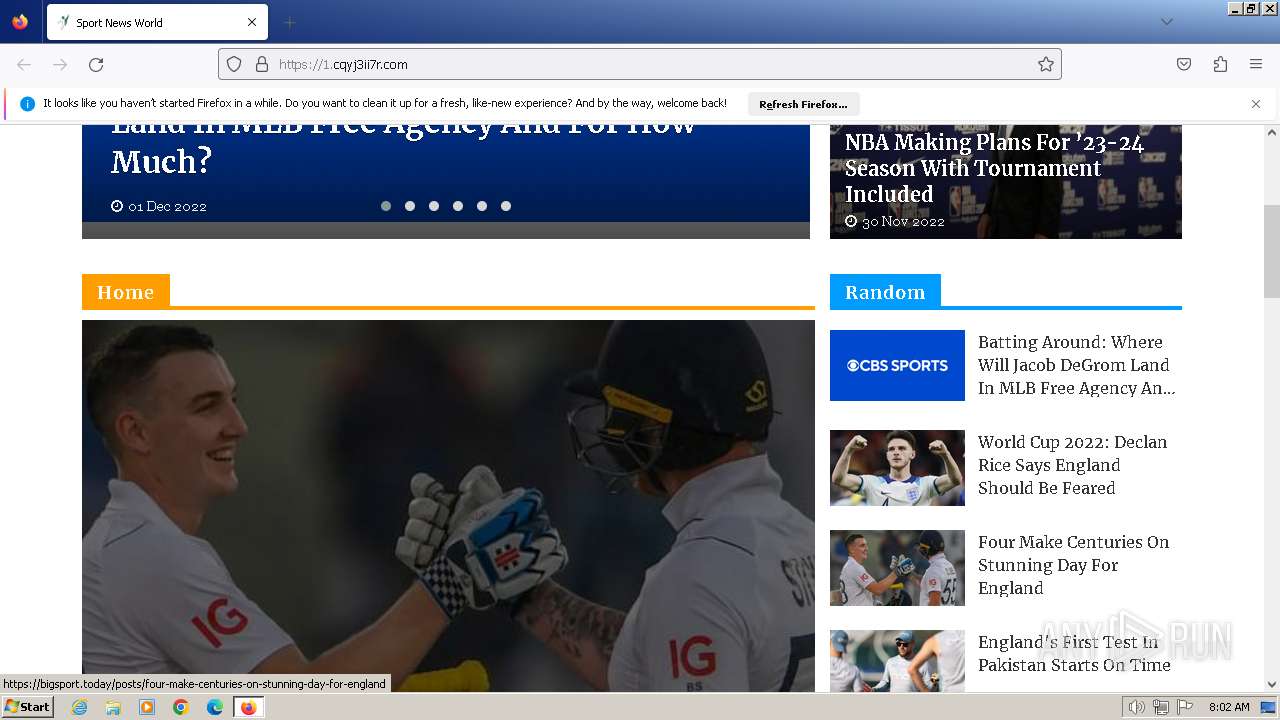The height and width of the screenshot is (720, 1280).
Task: Open England's First Test In Pakistan article
Action: (1074, 654)
